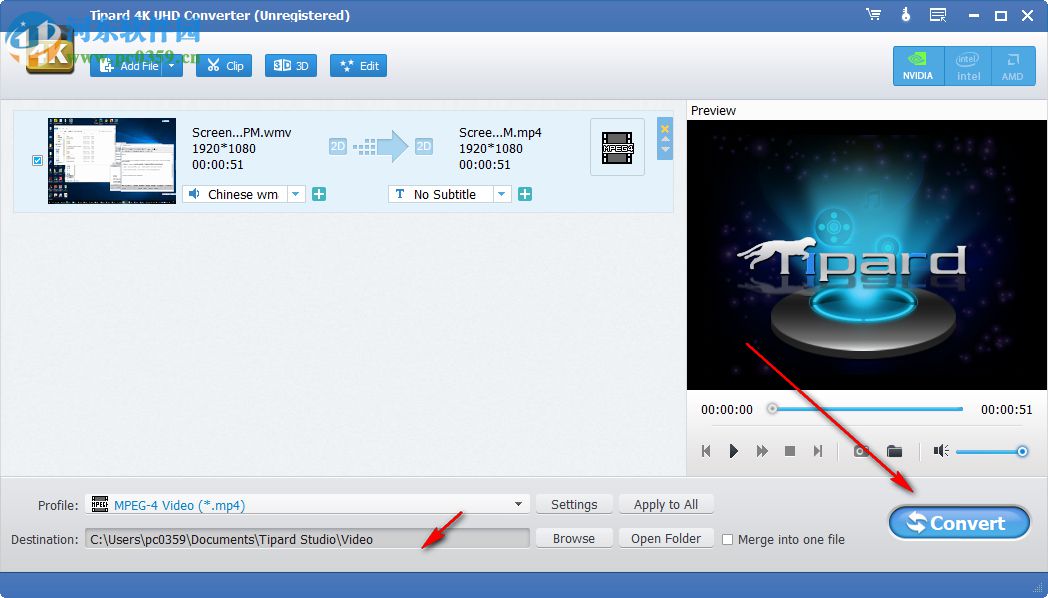The width and height of the screenshot is (1048, 598).
Task: Open the Edit video tool
Action: point(357,65)
